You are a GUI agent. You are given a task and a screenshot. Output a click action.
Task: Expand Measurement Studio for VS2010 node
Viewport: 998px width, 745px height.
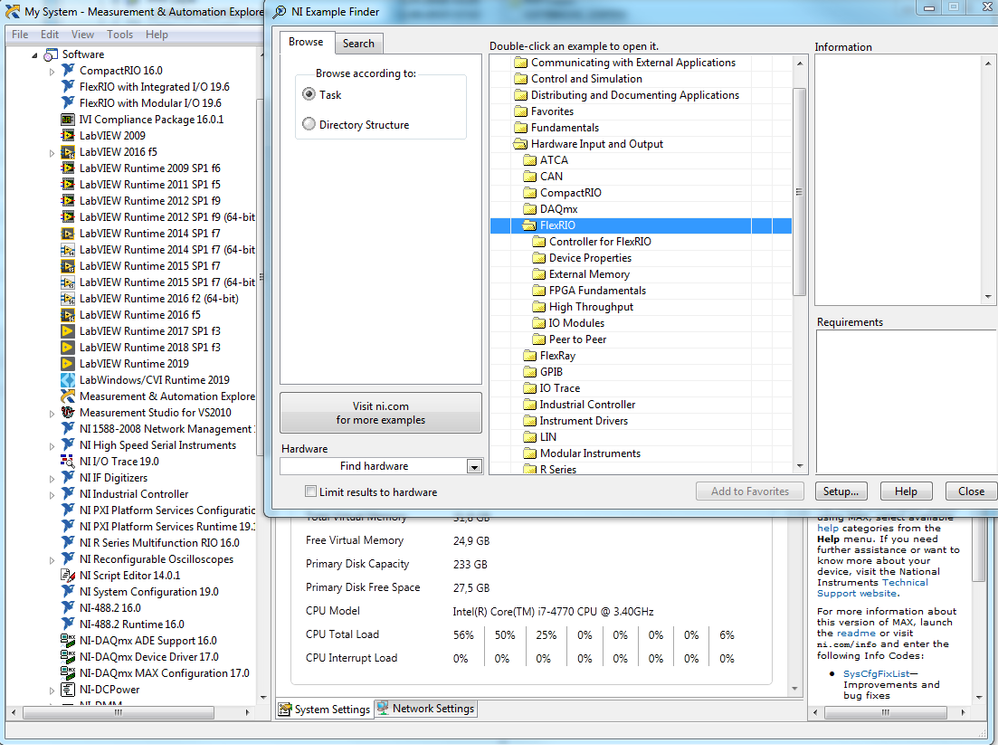(52, 414)
